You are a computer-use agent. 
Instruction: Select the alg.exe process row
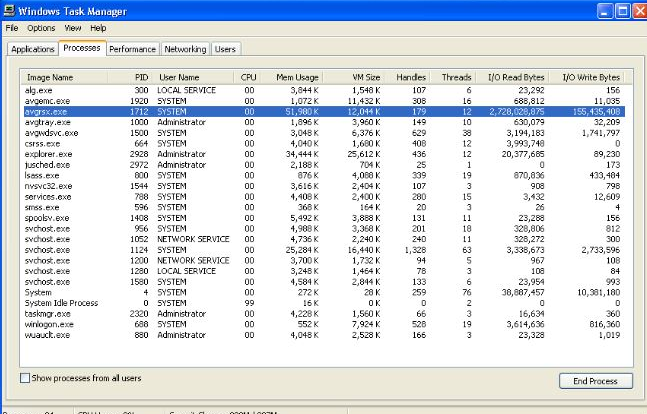coord(324,90)
